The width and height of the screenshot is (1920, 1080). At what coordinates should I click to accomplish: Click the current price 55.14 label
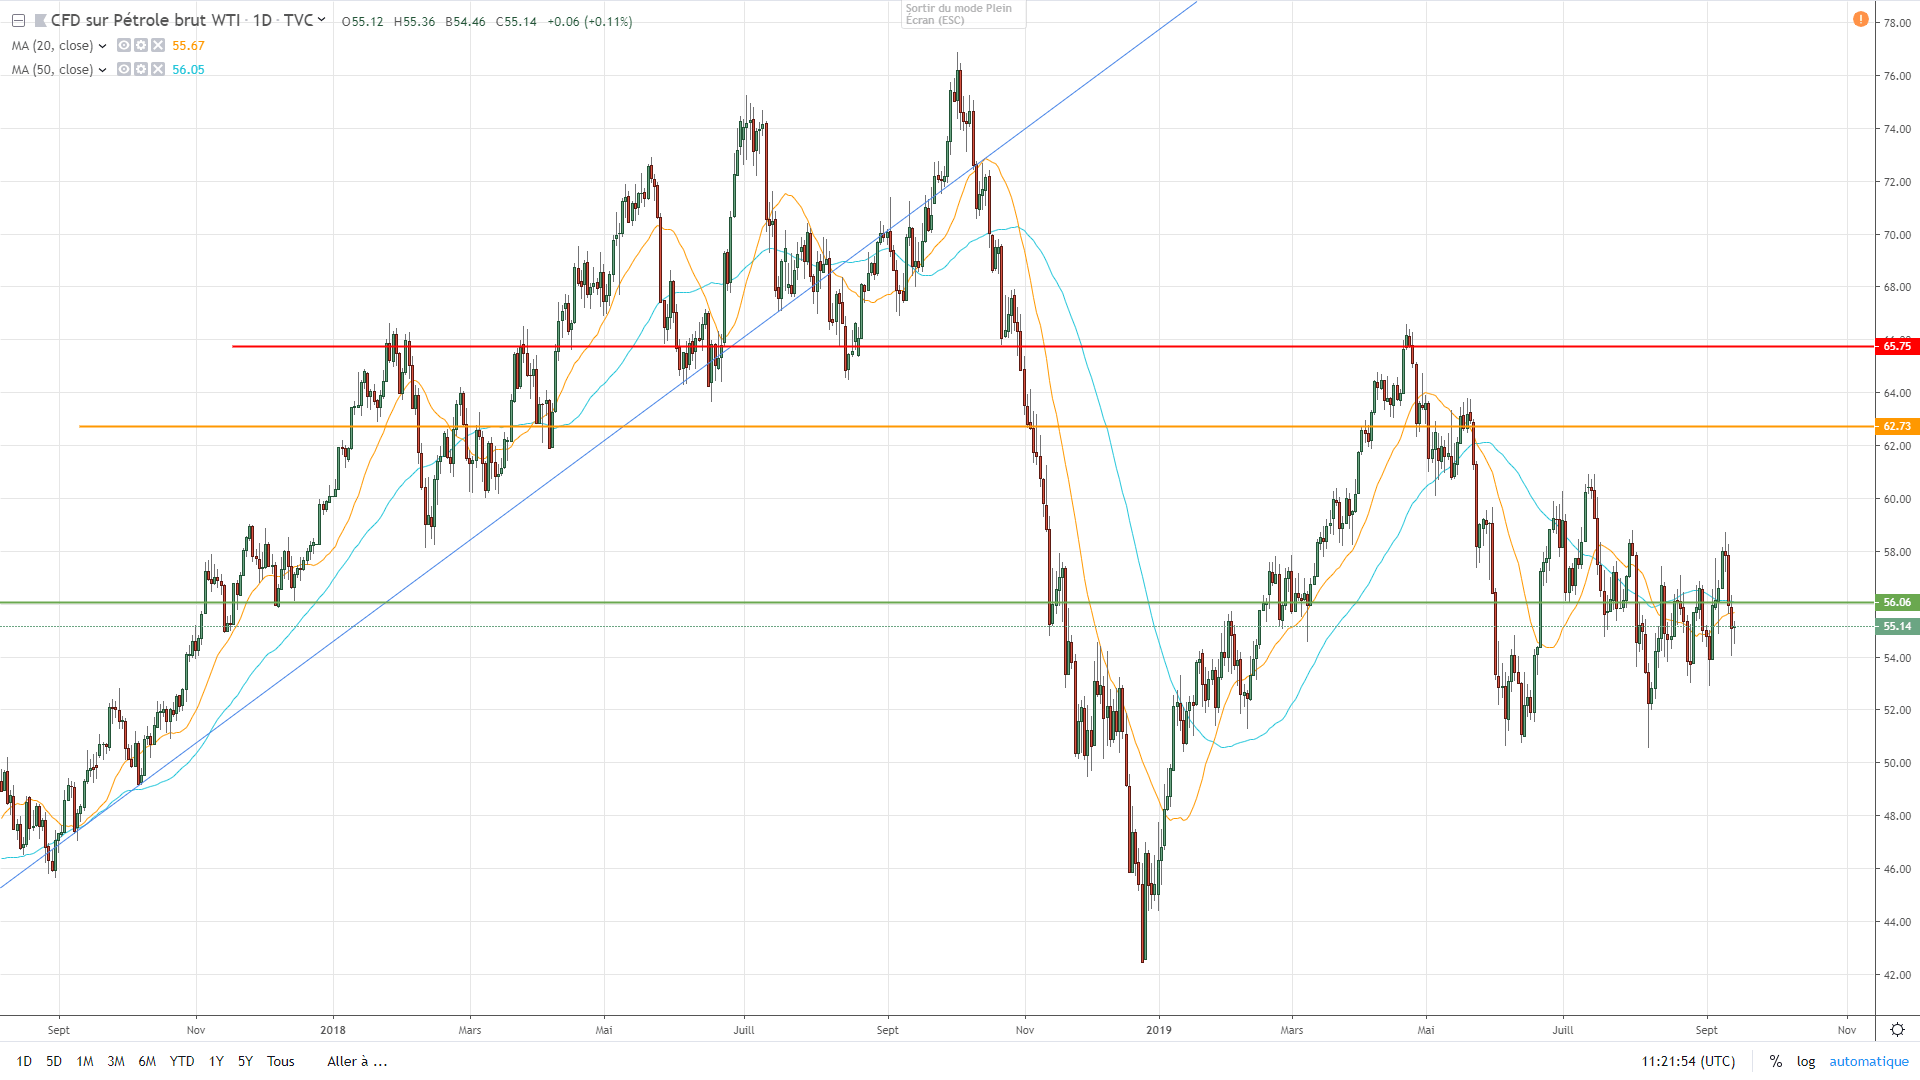pyautogui.click(x=1897, y=626)
